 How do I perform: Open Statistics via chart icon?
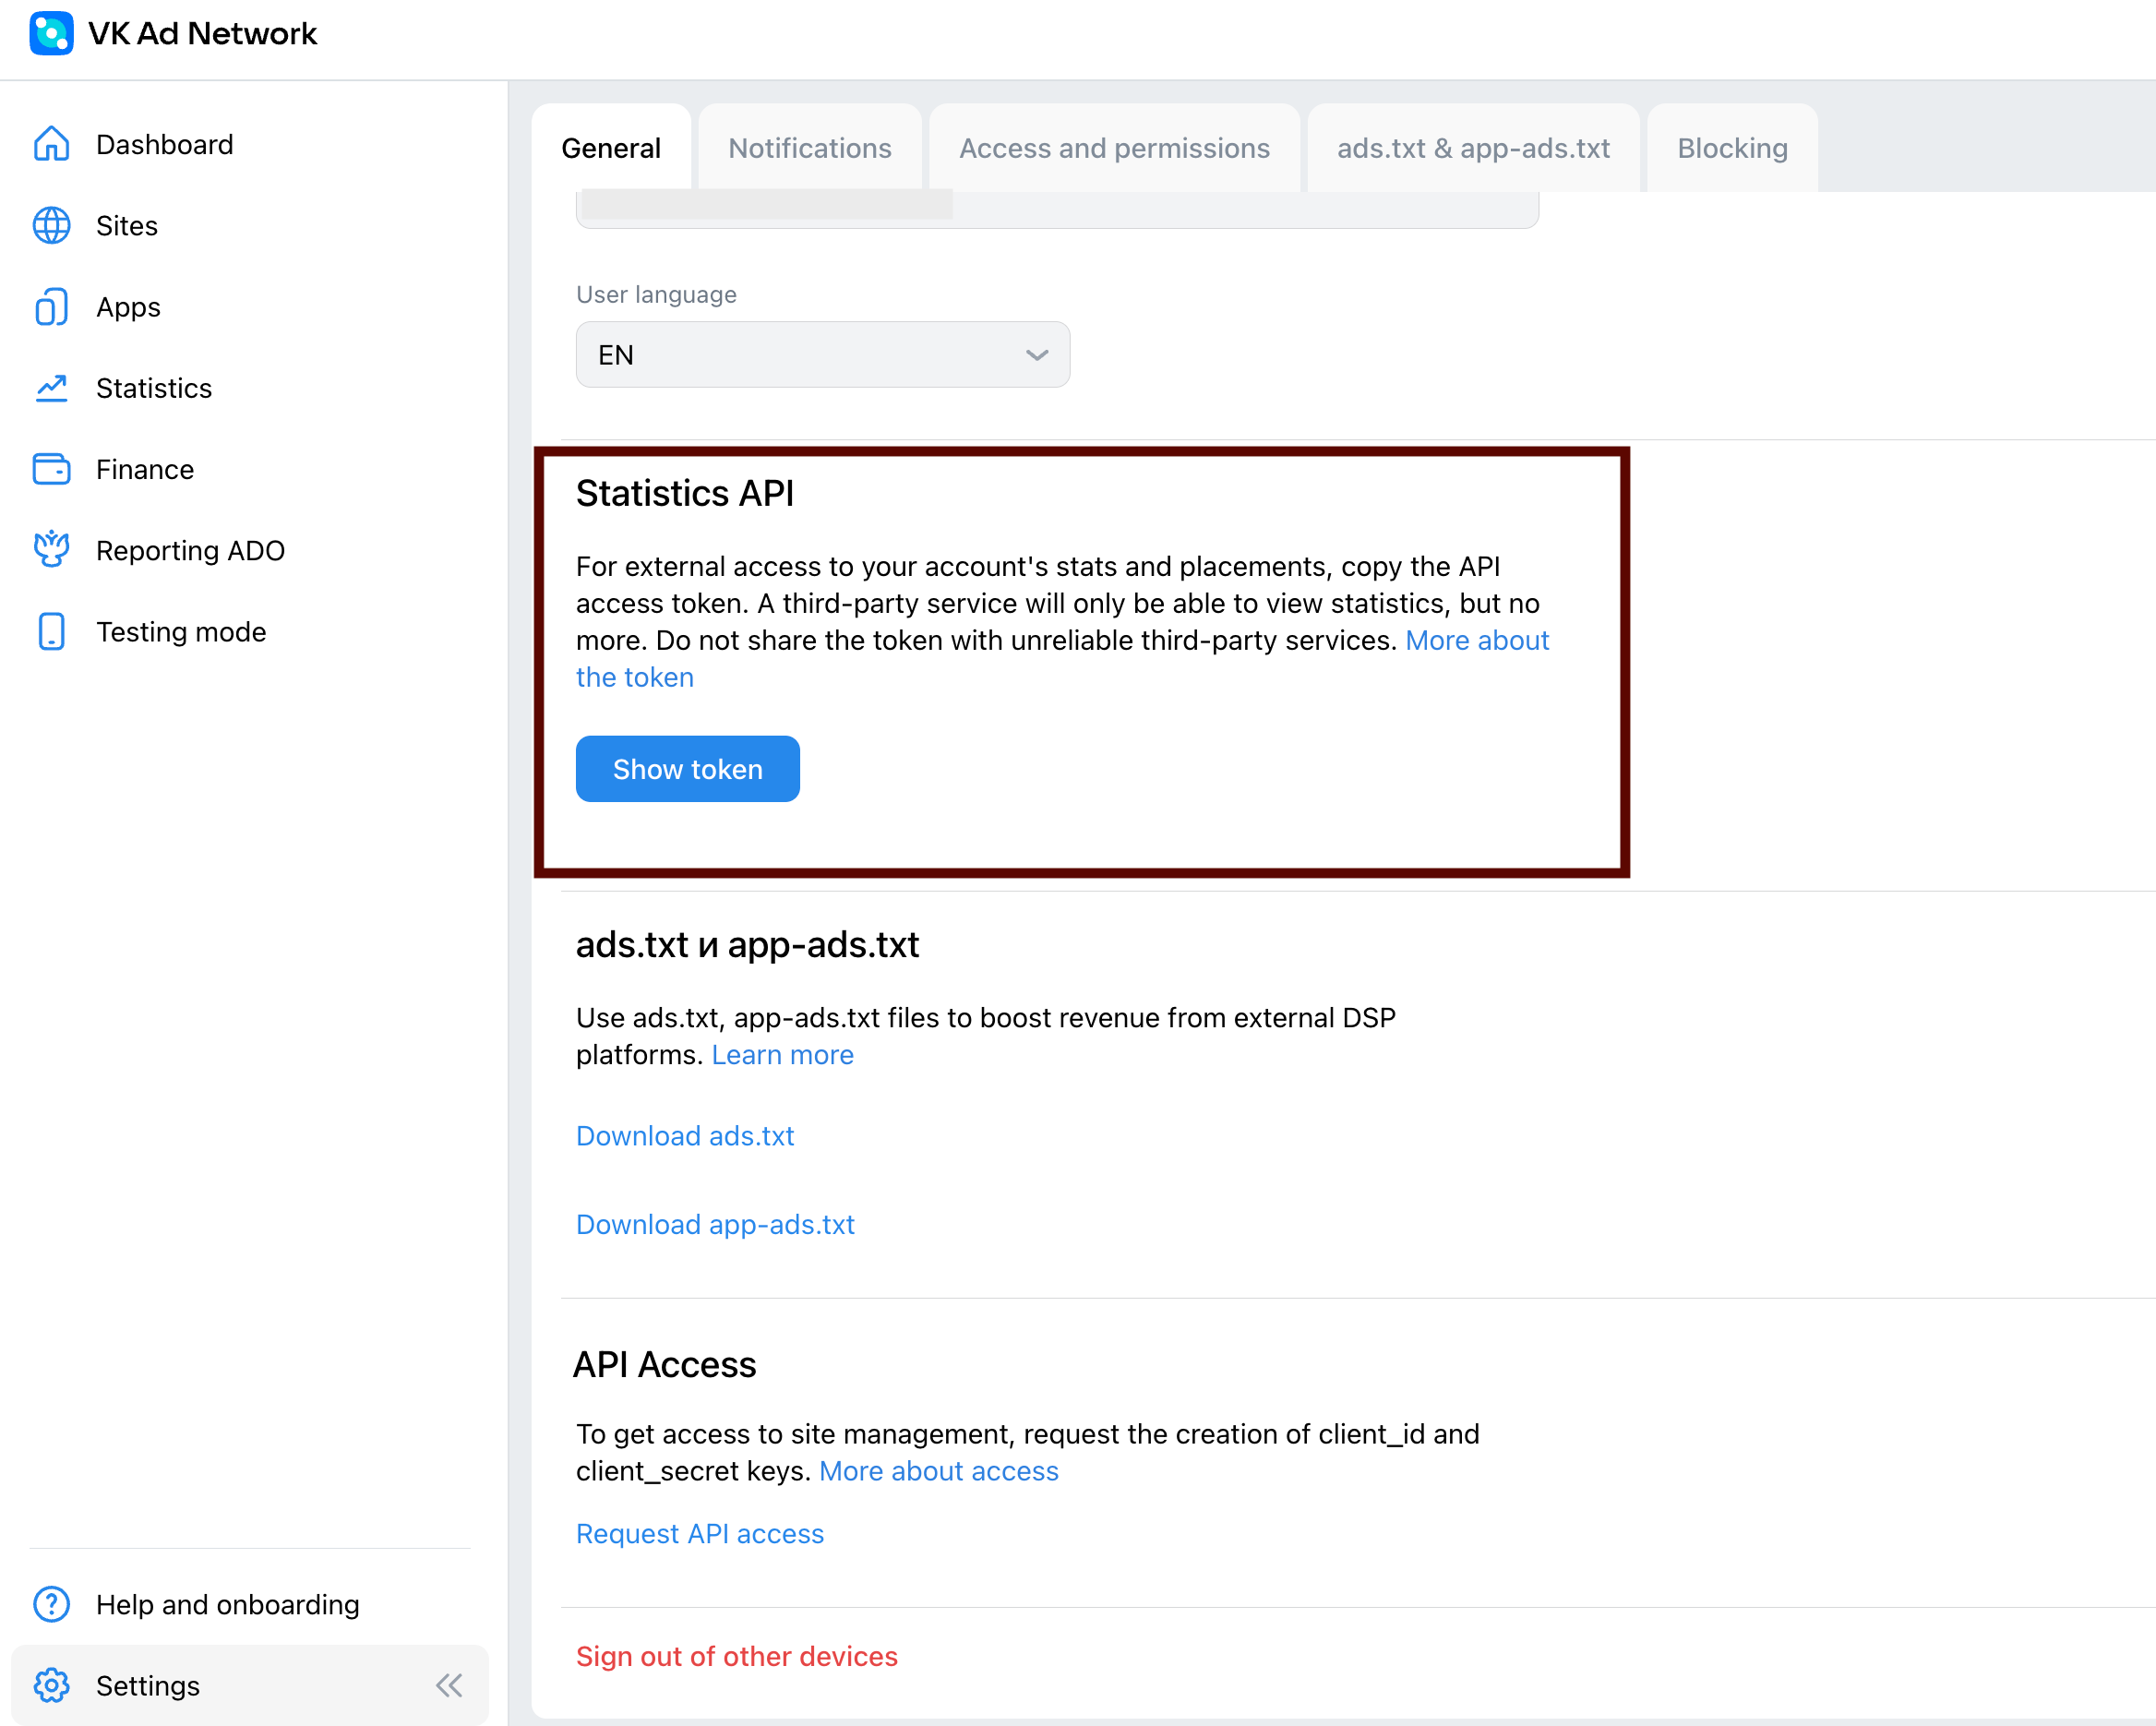[51, 388]
